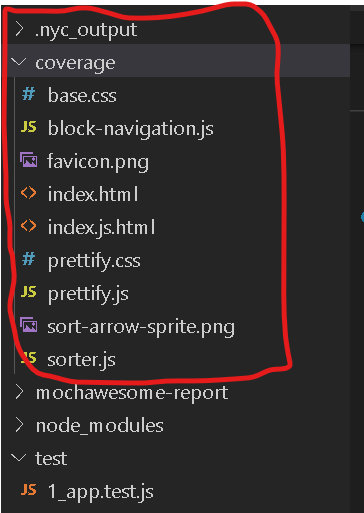Collapse the coverage folder chevron
364x513 pixels.
(19, 62)
